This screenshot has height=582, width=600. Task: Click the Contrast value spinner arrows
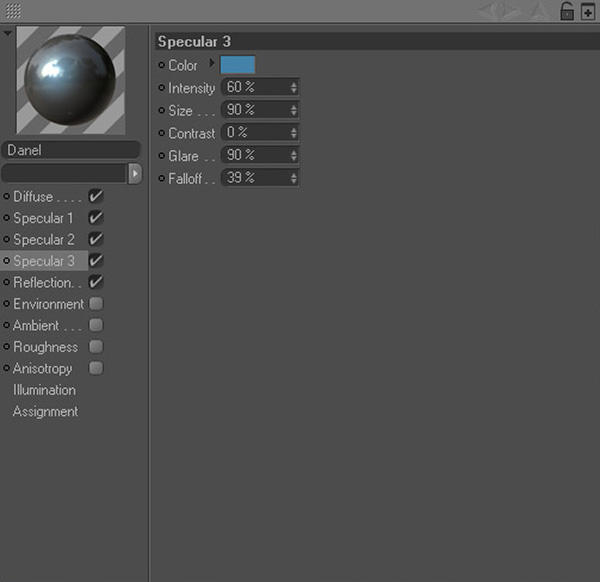[x=293, y=133]
